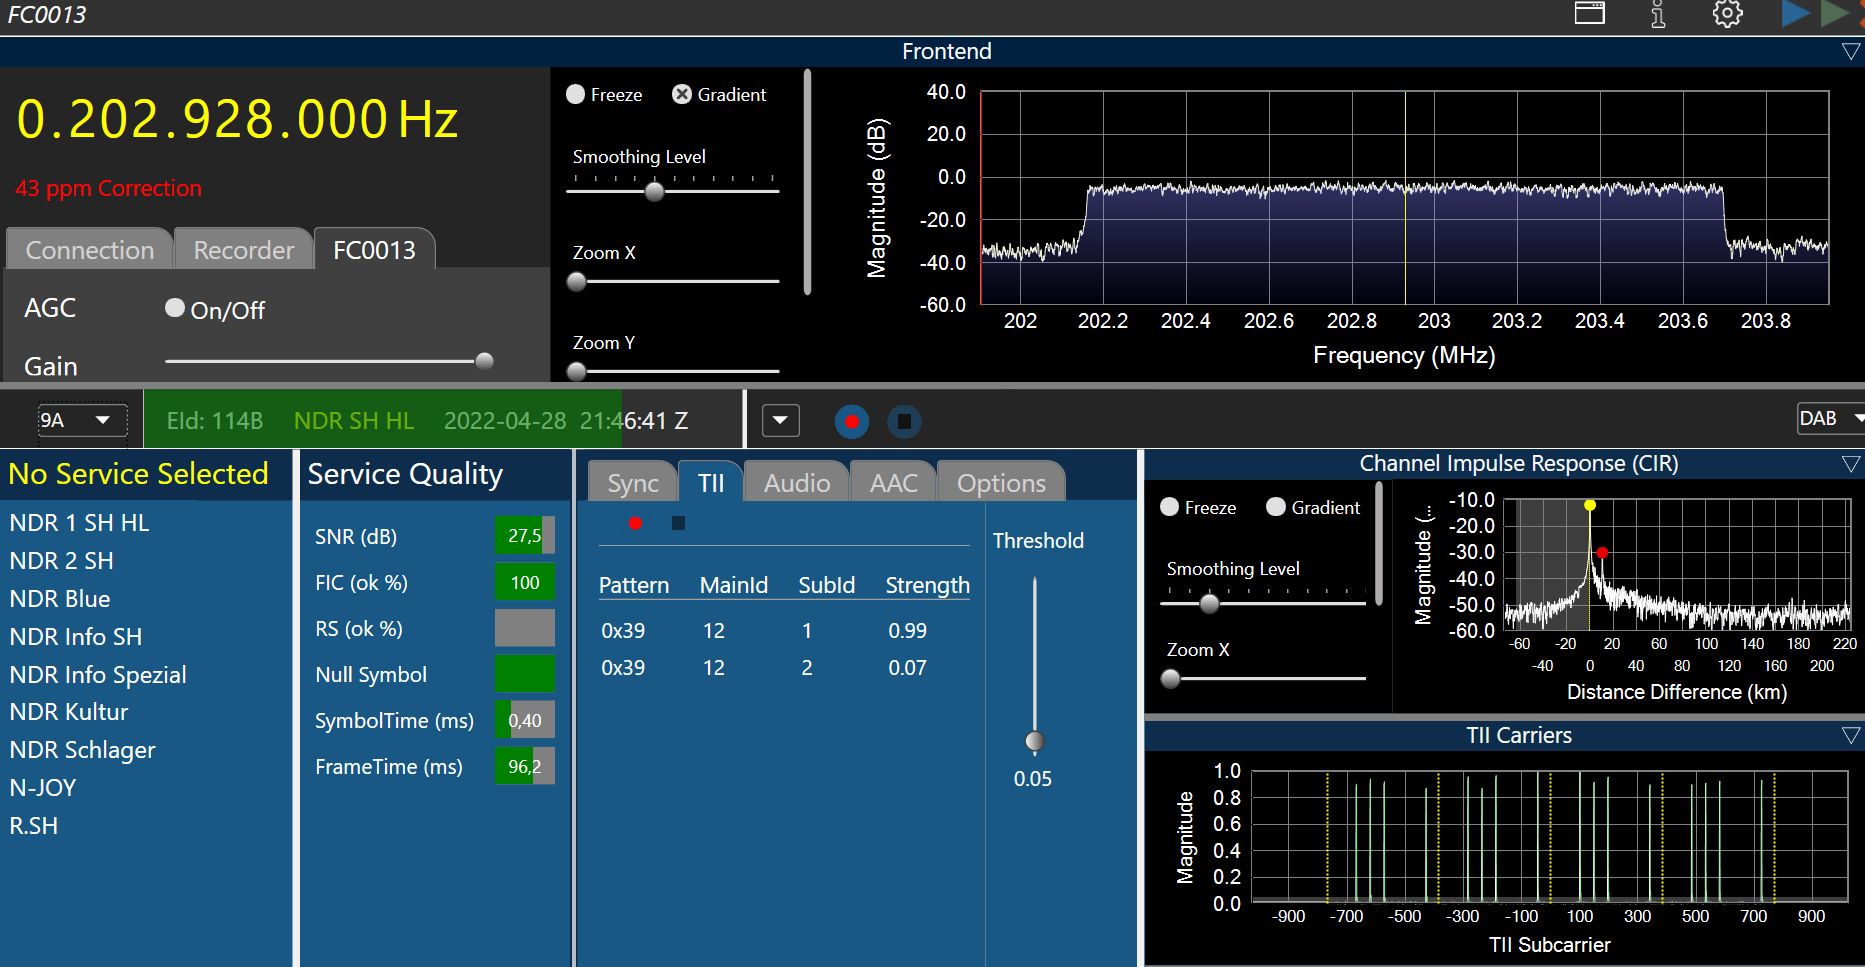The image size is (1865, 967).
Task: Switch to the Audio tab
Action: (797, 482)
